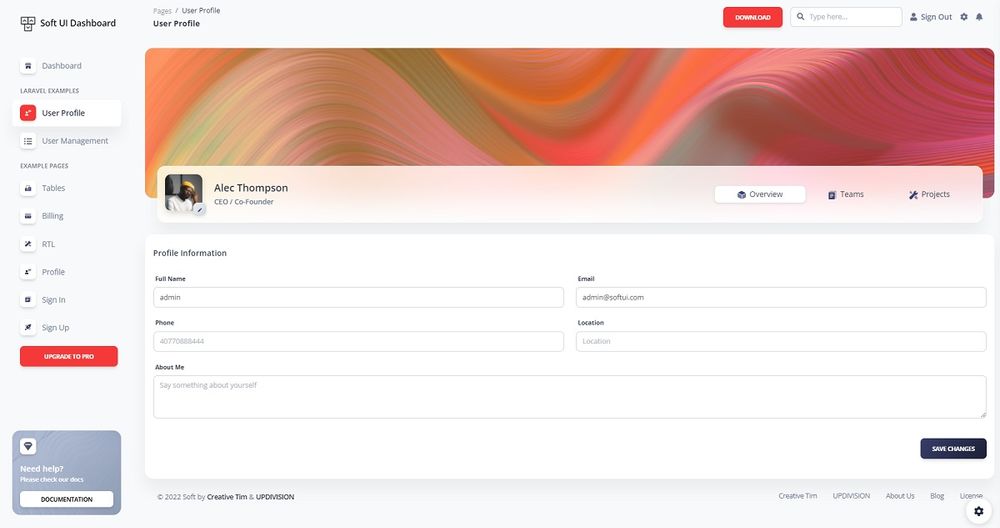Click the tools icon beside Projects
Image resolution: width=1000 pixels, height=528 pixels.
(913, 194)
